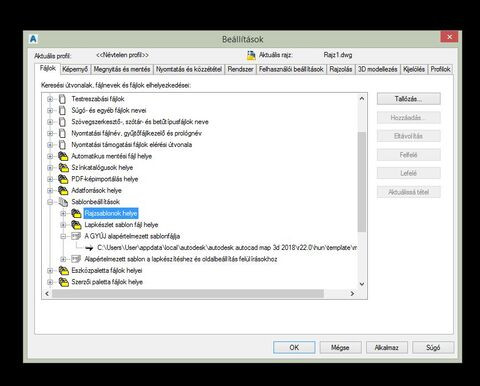Select the Színkatalógusok helye row

point(102,167)
